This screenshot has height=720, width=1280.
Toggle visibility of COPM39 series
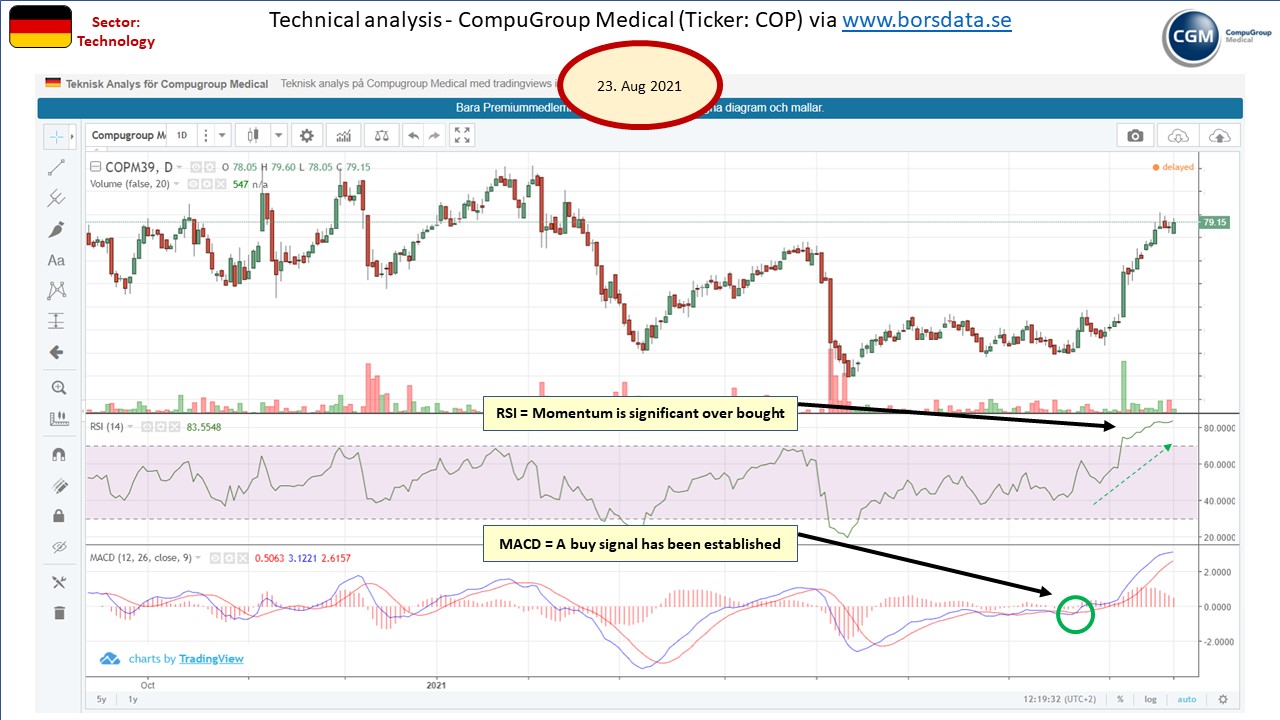coord(195,167)
